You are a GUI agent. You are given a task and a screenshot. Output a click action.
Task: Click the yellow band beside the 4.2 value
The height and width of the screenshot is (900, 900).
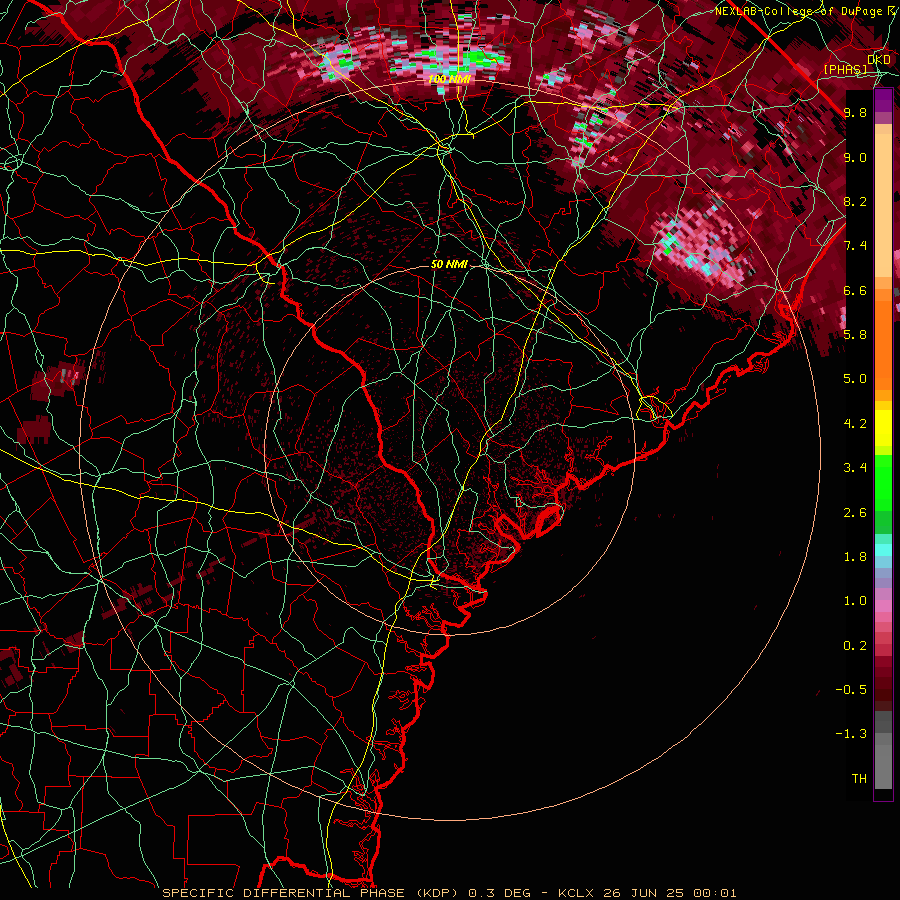[x=883, y=428]
